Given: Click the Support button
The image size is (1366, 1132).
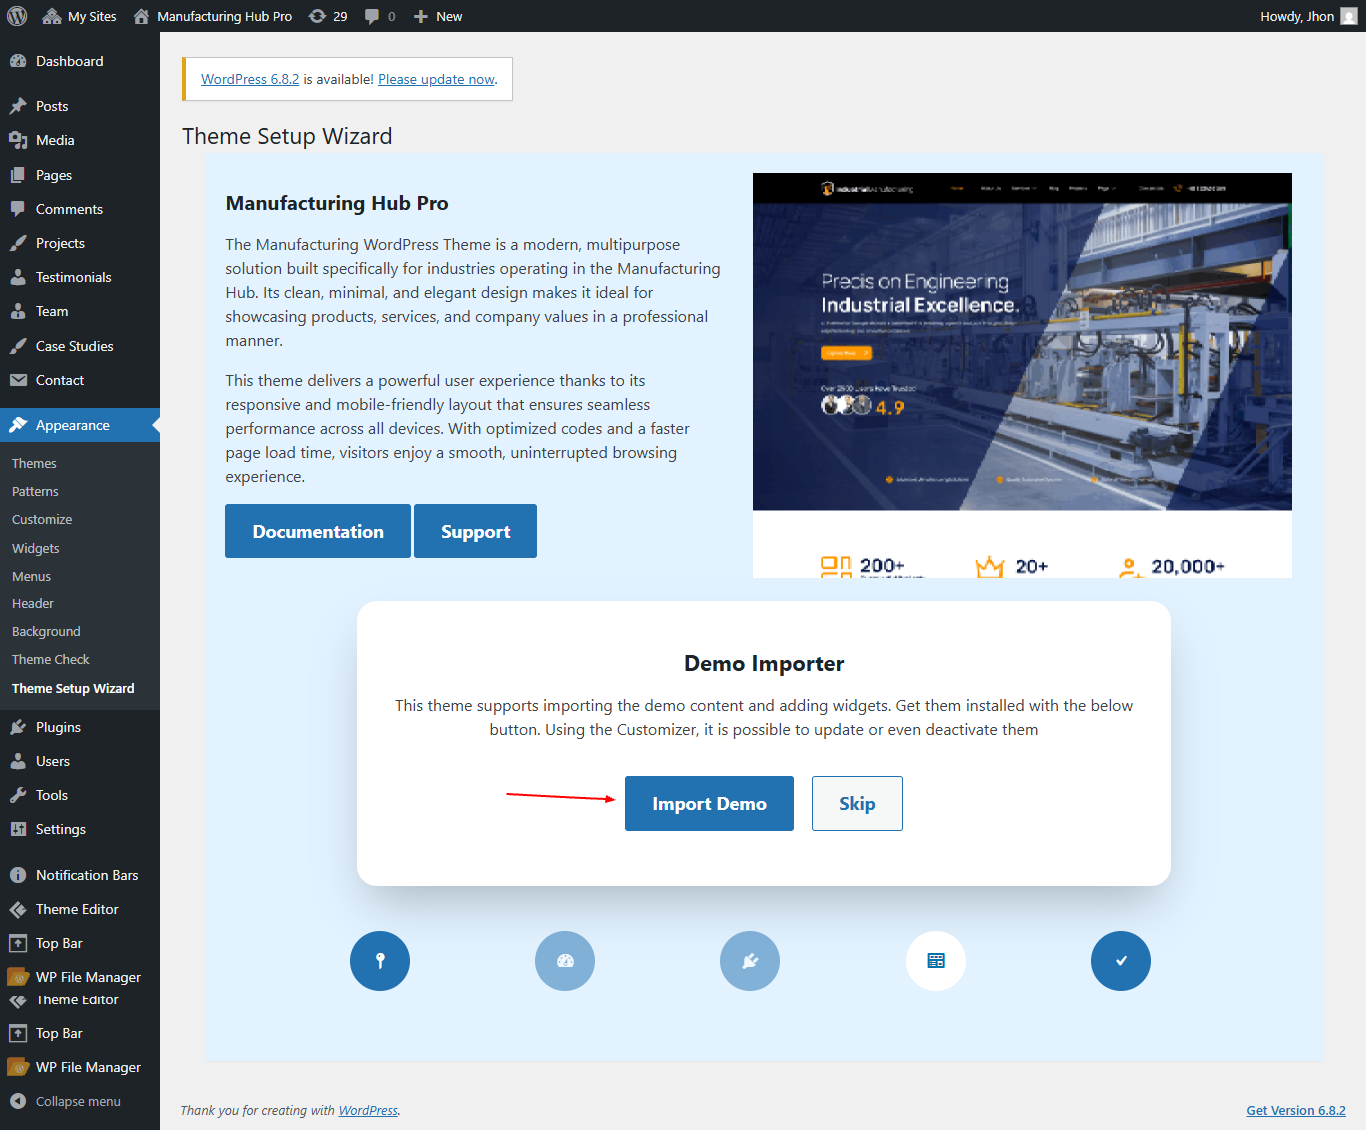Looking at the screenshot, I should tap(475, 531).
